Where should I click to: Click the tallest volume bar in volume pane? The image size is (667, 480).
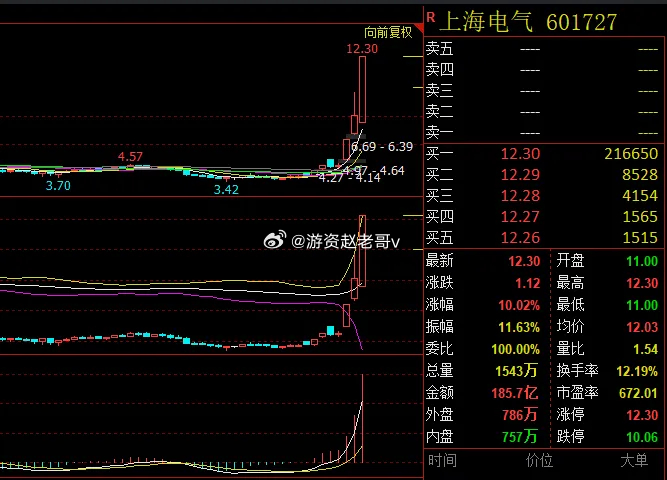click(x=362, y=418)
